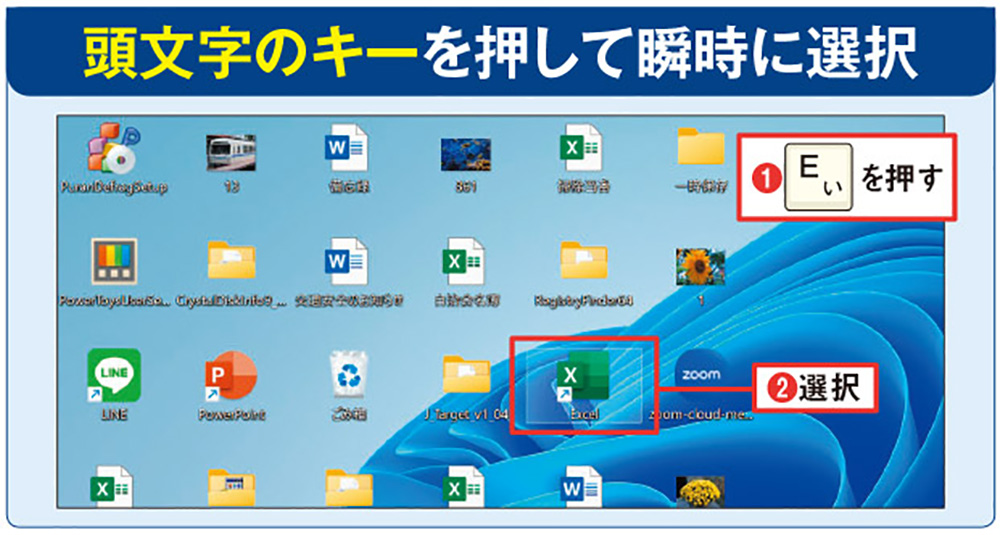The height and width of the screenshot is (535, 1000).
Task: Select the blue image named 861
Action: point(466,154)
